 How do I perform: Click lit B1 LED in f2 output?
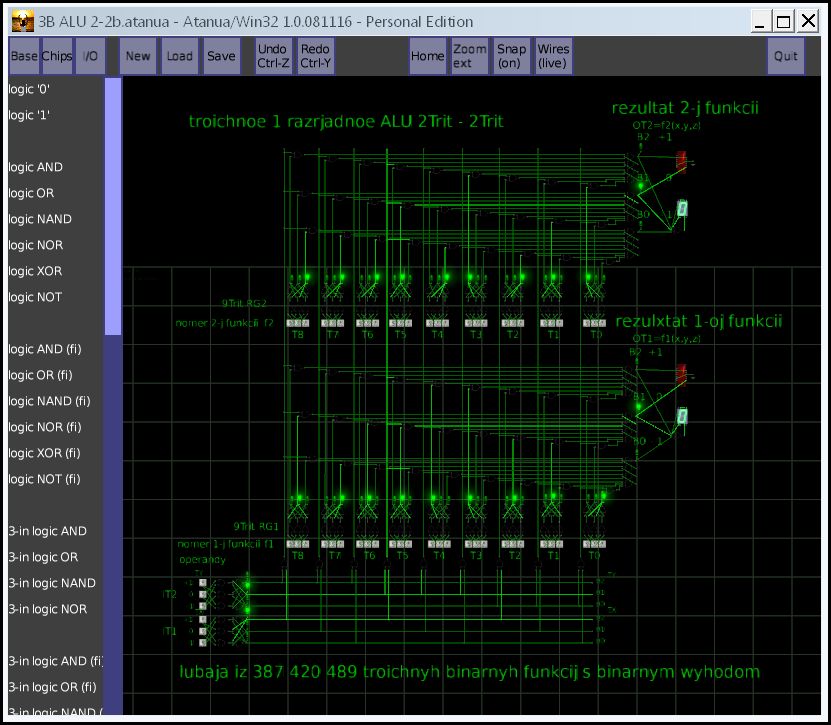640,186
